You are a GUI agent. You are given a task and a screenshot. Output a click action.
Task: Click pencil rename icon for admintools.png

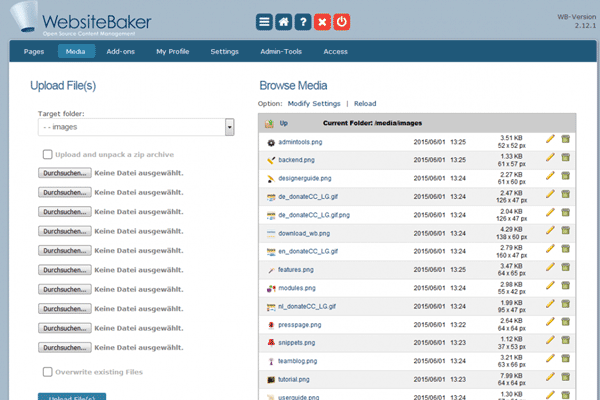click(x=550, y=139)
